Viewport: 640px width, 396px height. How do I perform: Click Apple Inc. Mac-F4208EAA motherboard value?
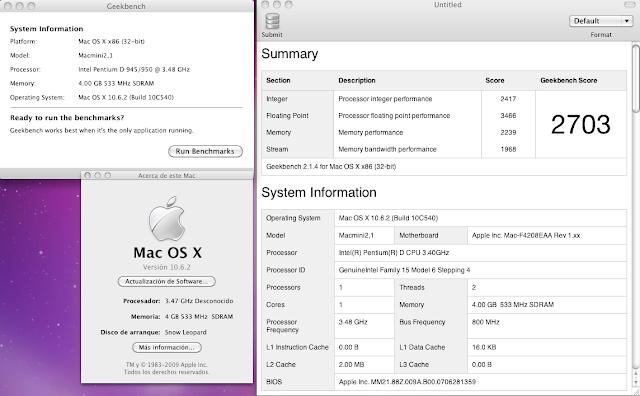point(526,235)
